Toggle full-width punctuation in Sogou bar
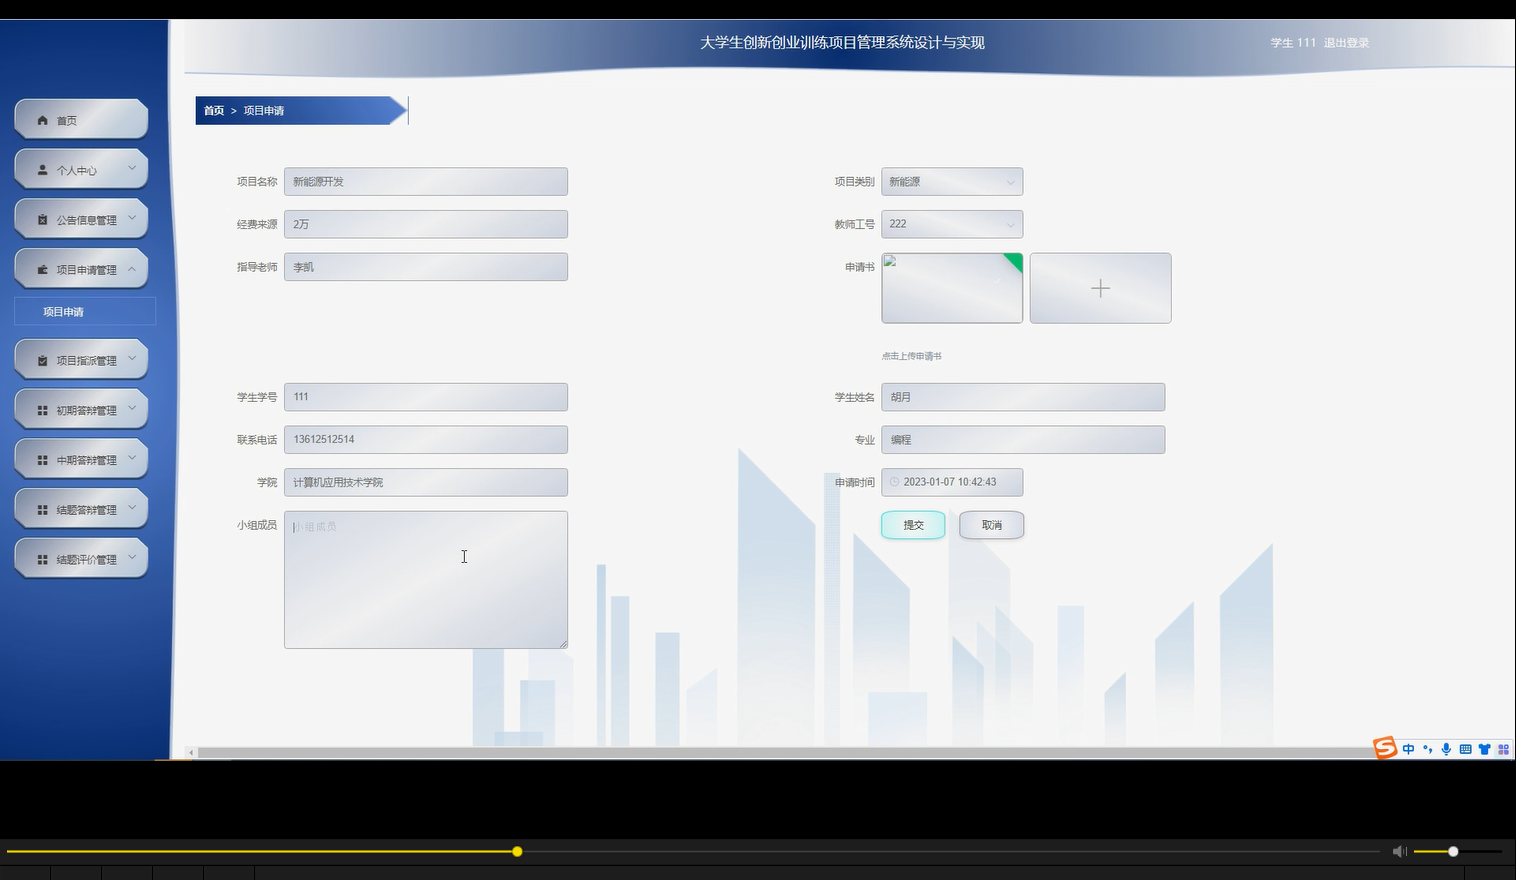Image resolution: width=1516 pixels, height=880 pixels. 1427,749
